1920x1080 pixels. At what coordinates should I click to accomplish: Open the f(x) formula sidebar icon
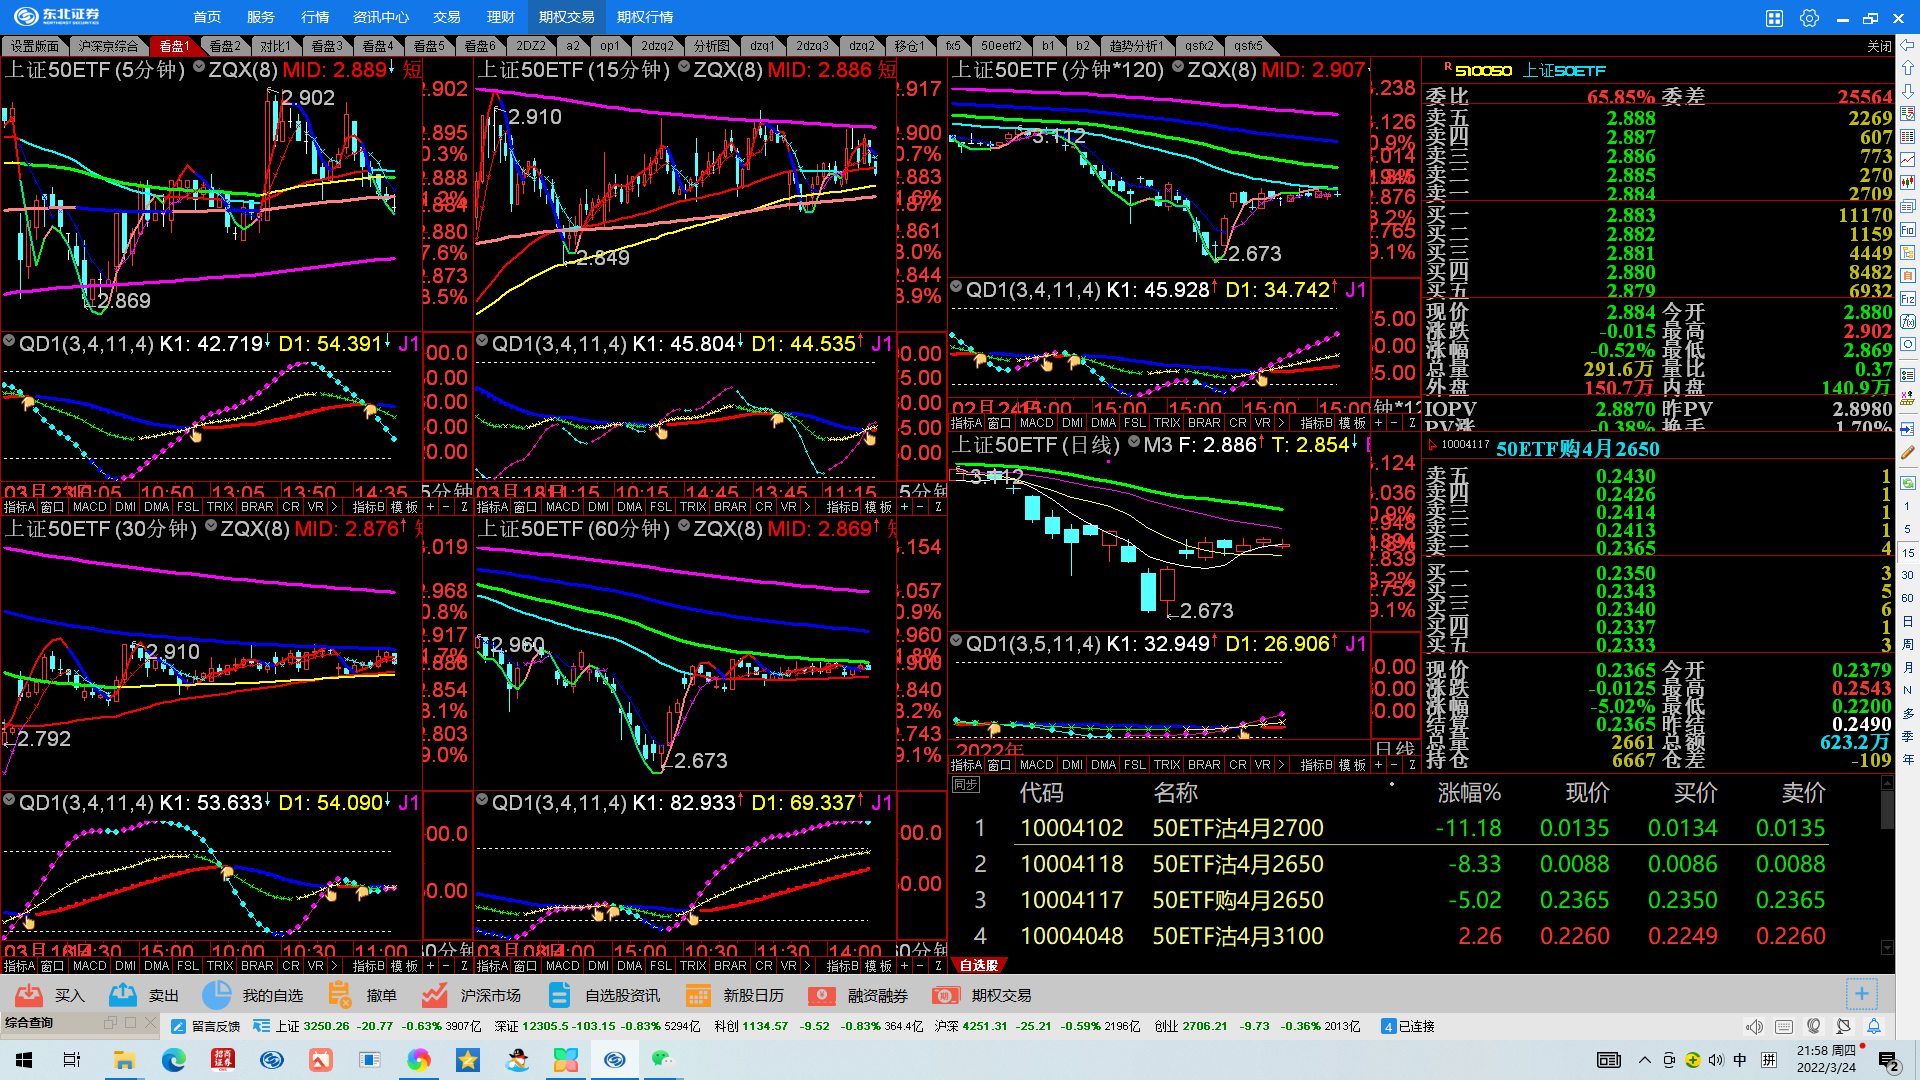click(1907, 321)
